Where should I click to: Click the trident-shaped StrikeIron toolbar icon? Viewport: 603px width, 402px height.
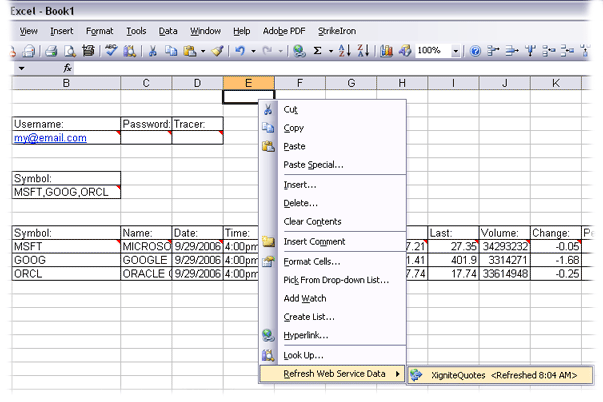[531, 51]
